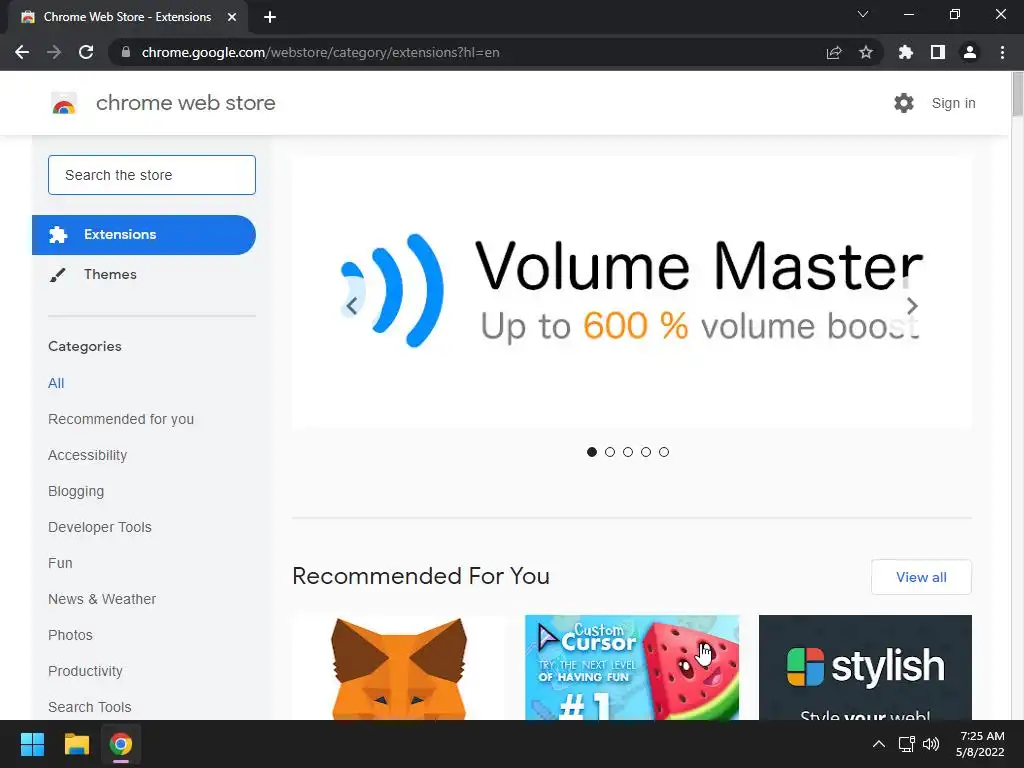Click the Chrome taskbar icon
Image resolution: width=1024 pixels, height=768 pixels.
tap(121, 744)
